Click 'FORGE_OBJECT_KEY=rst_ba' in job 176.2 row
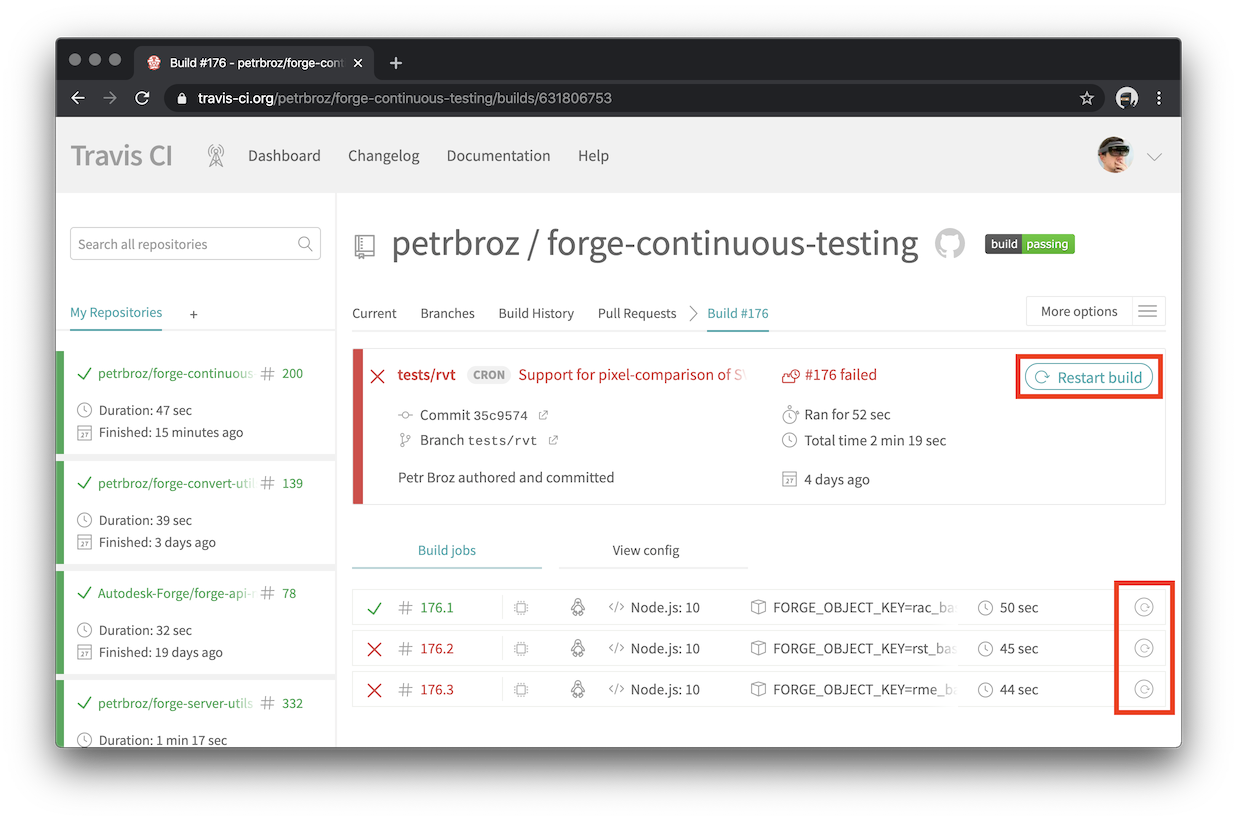Image resolution: width=1237 pixels, height=821 pixels. [864, 649]
